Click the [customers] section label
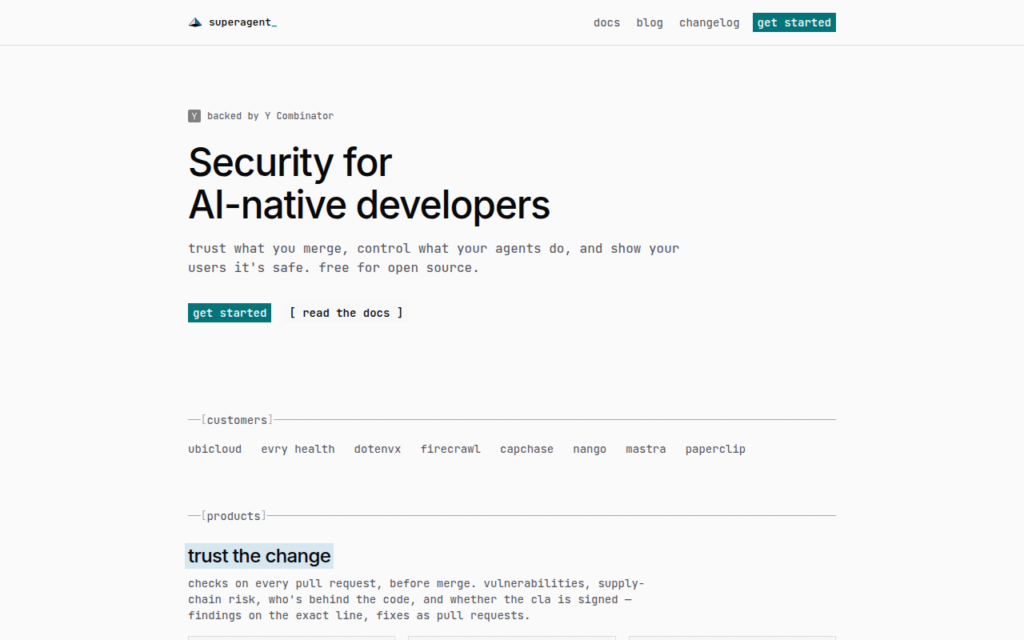The image size is (1024, 640). (237, 420)
